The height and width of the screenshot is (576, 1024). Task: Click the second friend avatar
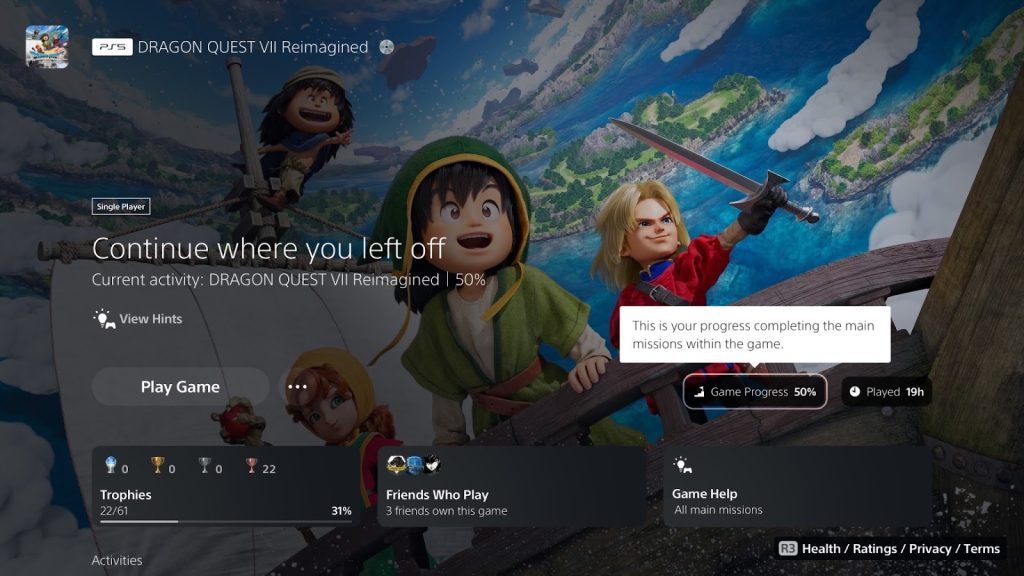415,465
